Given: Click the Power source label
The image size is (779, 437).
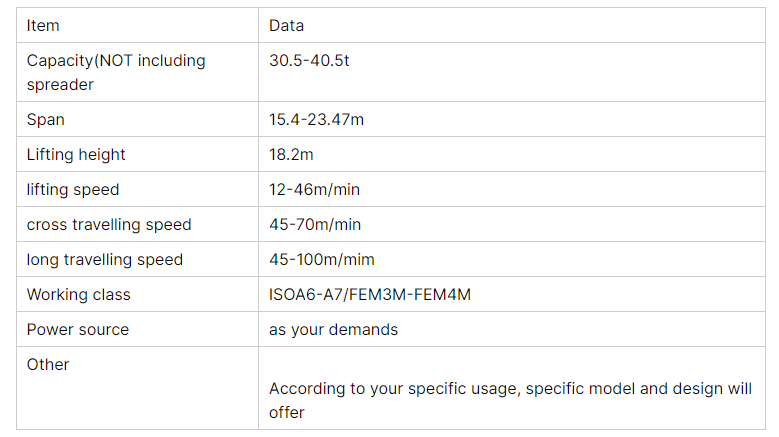Looking at the screenshot, I should click(x=77, y=329).
